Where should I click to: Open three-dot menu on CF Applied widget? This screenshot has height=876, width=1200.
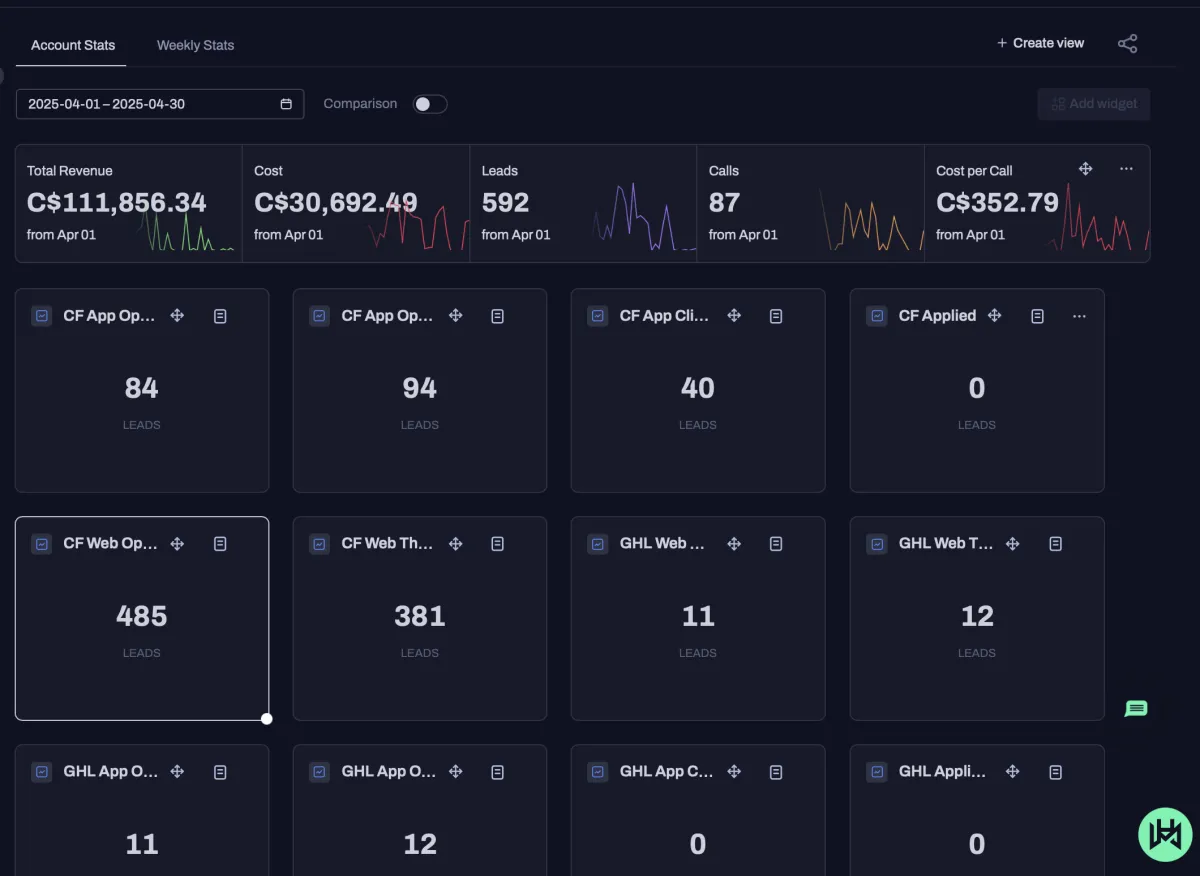1079,316
